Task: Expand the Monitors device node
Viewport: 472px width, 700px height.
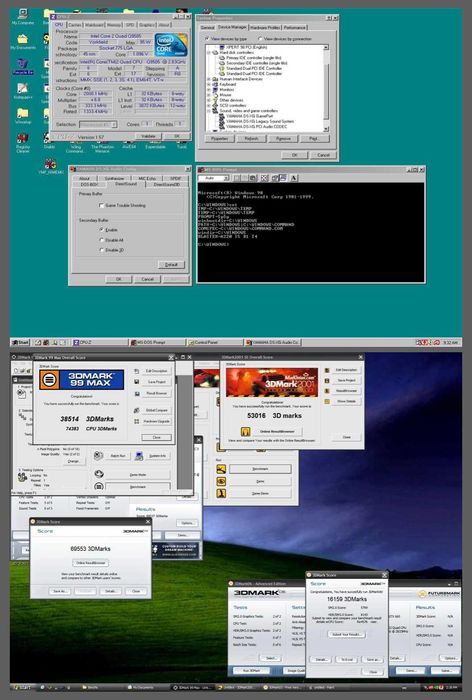Action: tap(209, 90)
